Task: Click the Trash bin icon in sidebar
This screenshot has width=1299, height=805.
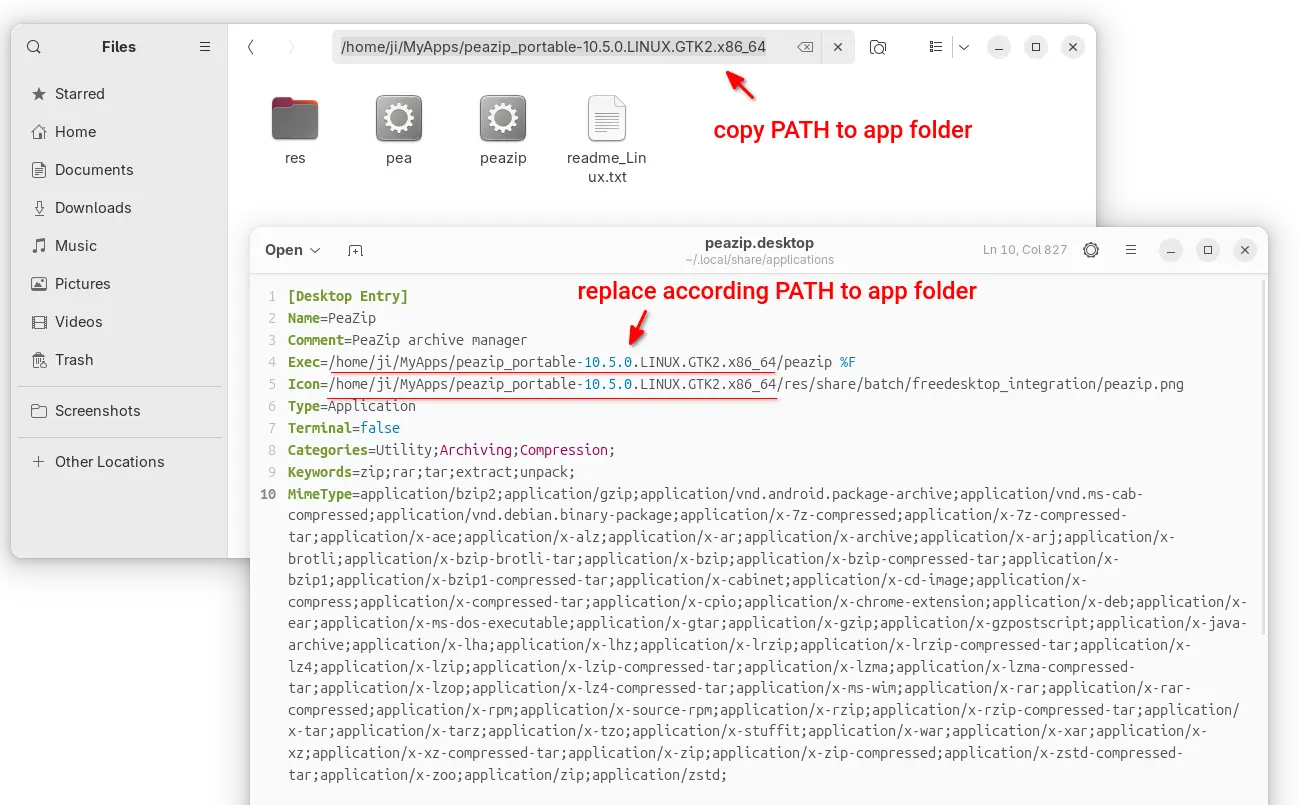Action: tap(39, 360)
